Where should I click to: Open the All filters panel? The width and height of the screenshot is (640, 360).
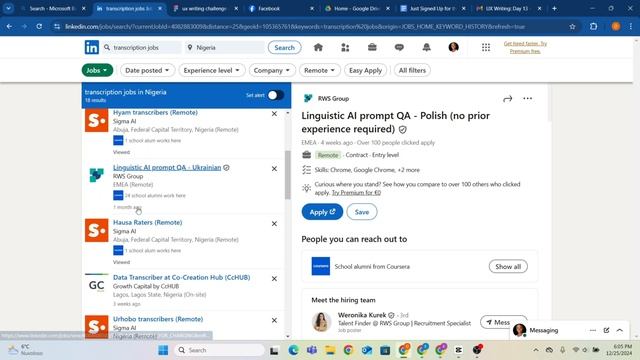coord(412,70)
